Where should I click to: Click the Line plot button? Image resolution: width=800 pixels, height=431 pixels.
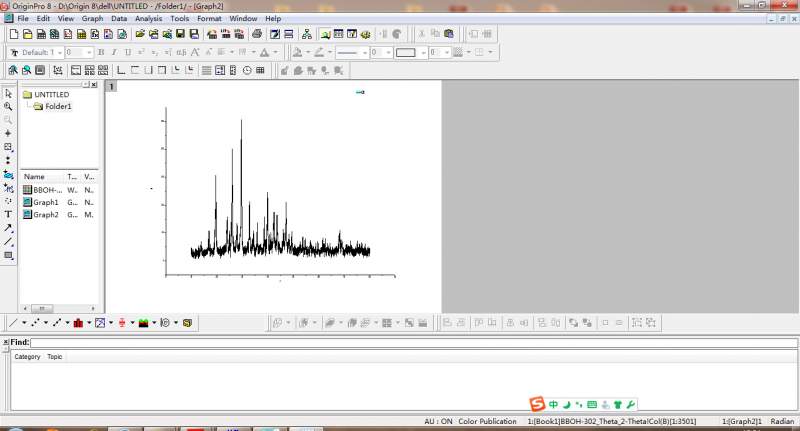click(x=13, y=323)
